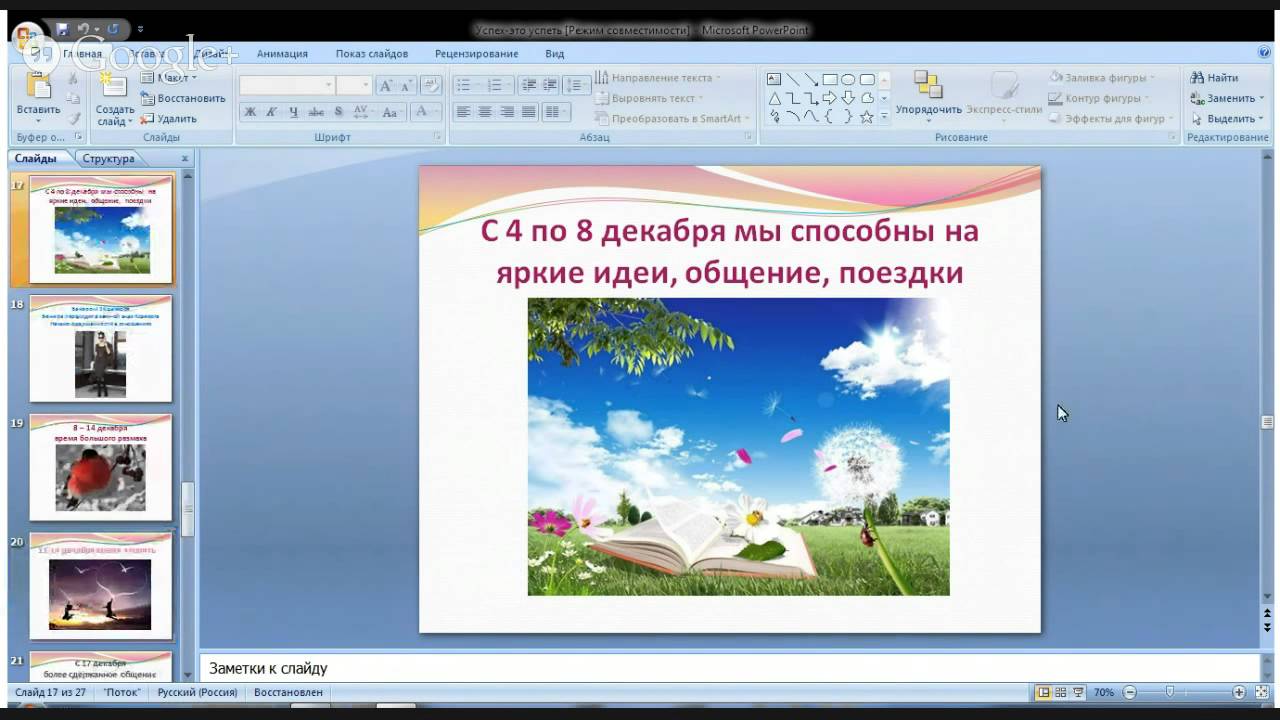Expand the shapes gallery More arrow
1280x720 pixels.
click(883, 117)
